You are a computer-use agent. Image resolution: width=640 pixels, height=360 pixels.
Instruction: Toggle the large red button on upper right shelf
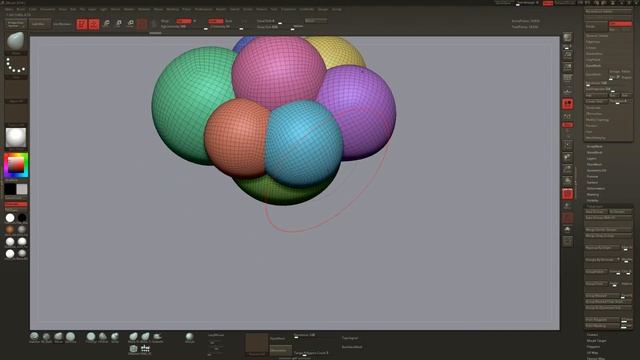click(x=567, y=104)
